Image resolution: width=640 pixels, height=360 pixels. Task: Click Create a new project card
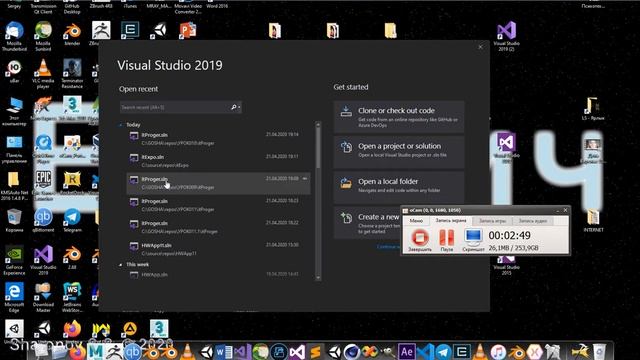tap(367, 222)
